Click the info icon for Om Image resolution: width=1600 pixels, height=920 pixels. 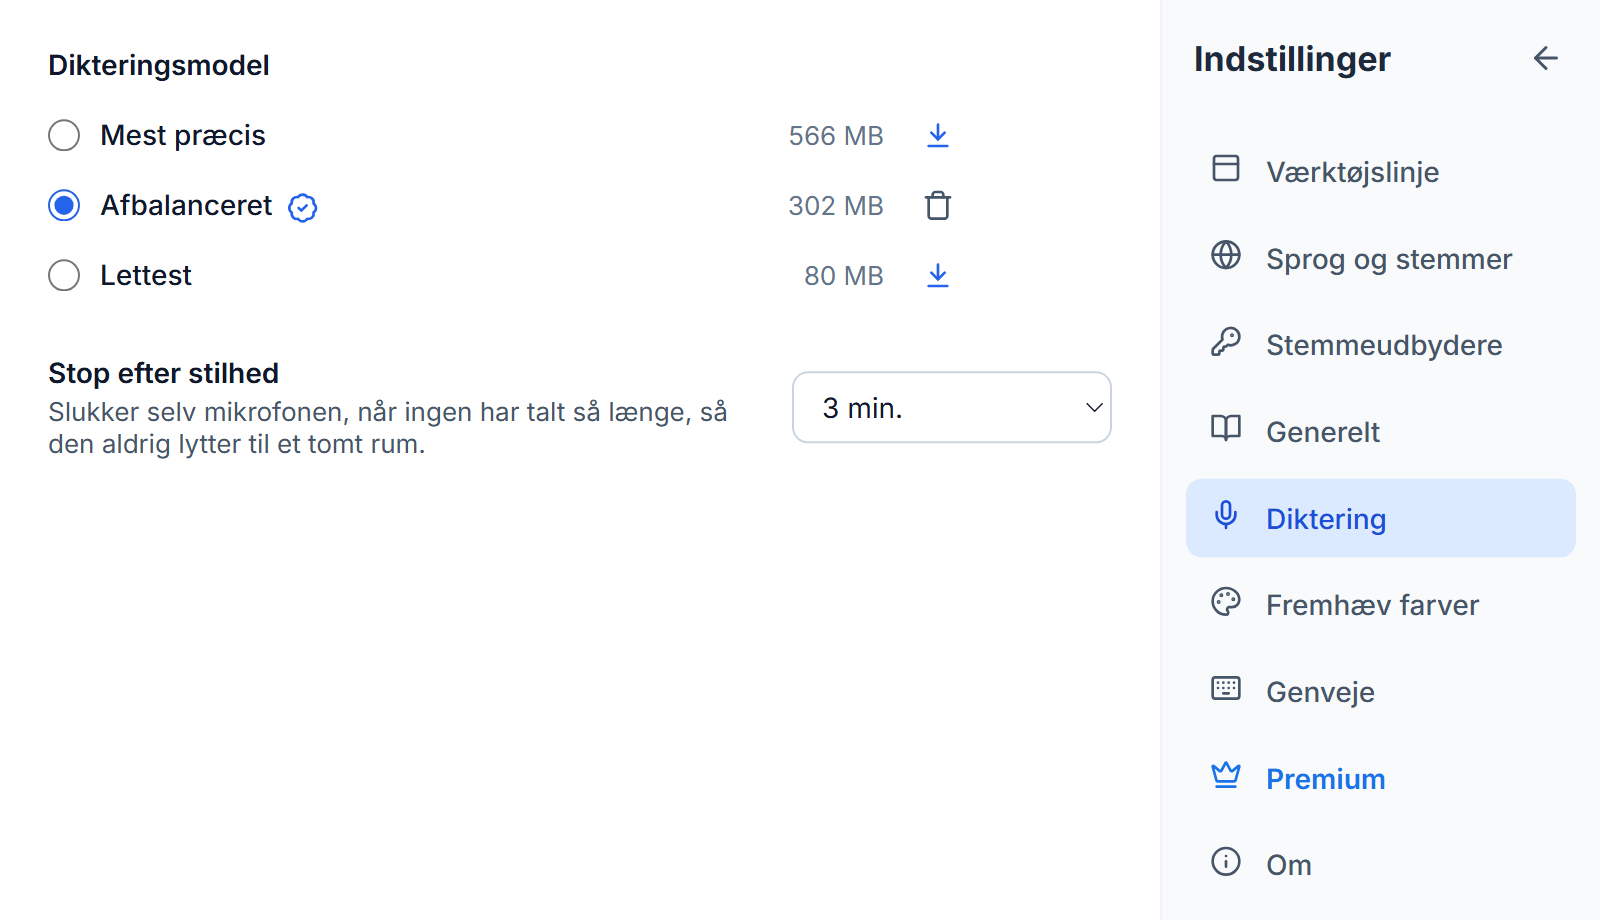[x=1225, y=861]
